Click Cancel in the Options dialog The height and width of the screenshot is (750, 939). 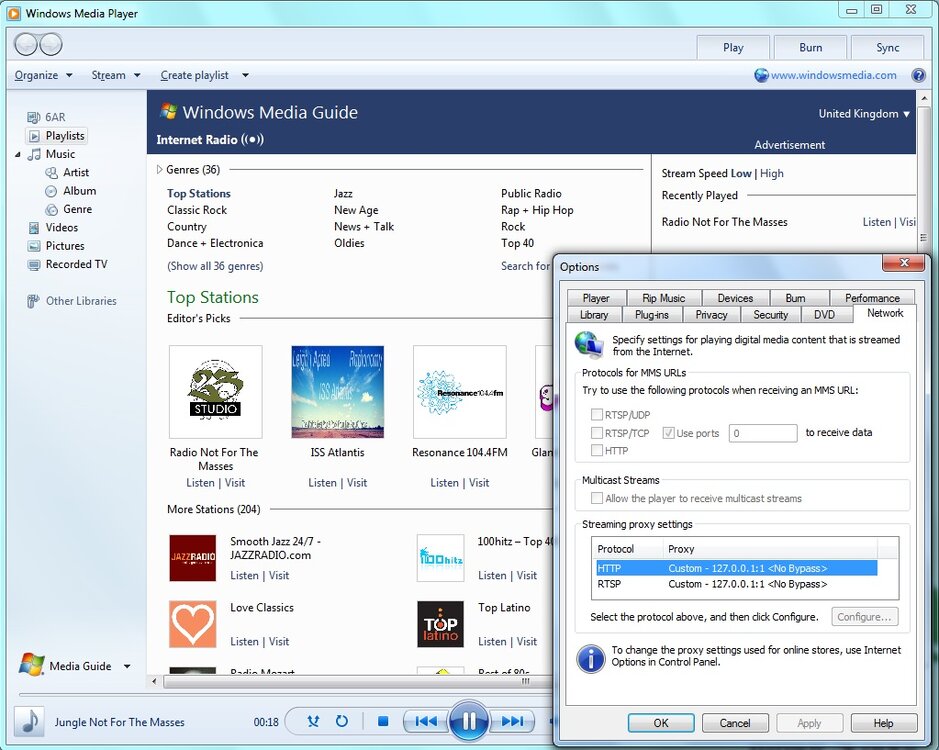[x=735, y=723]
